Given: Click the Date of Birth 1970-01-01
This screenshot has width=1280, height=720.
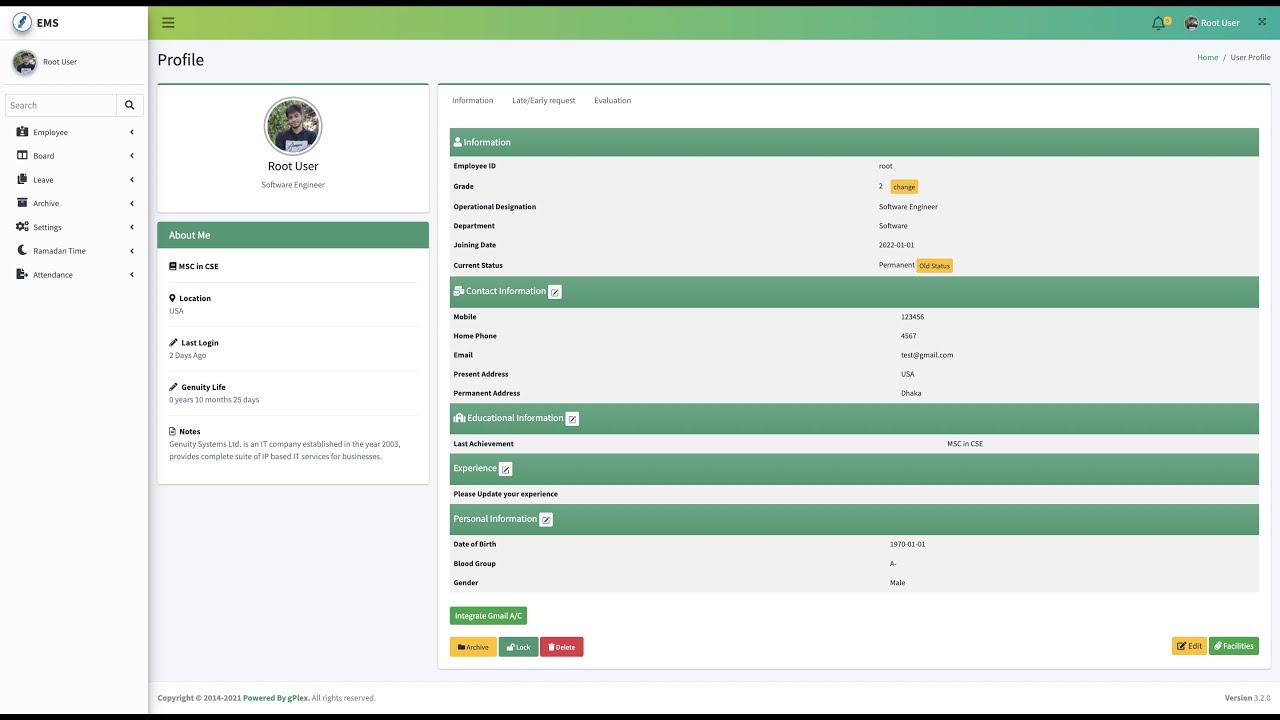Looking at the screenshot, I should pos(907,545).
